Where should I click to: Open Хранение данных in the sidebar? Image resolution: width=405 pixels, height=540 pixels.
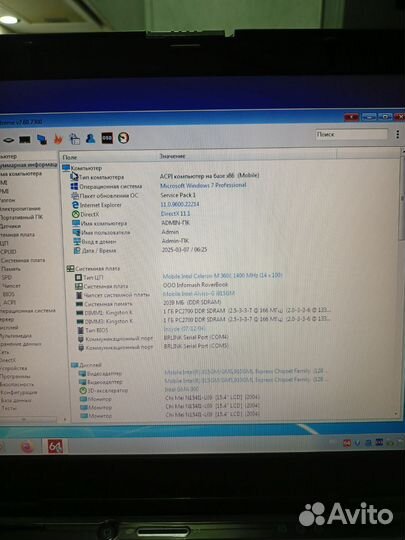click(x=21, y=344)
